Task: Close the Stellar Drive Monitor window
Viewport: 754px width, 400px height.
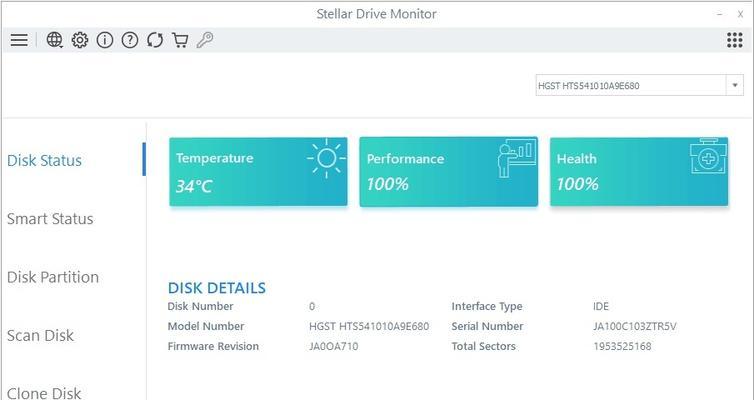Action: tap(741, 14)
